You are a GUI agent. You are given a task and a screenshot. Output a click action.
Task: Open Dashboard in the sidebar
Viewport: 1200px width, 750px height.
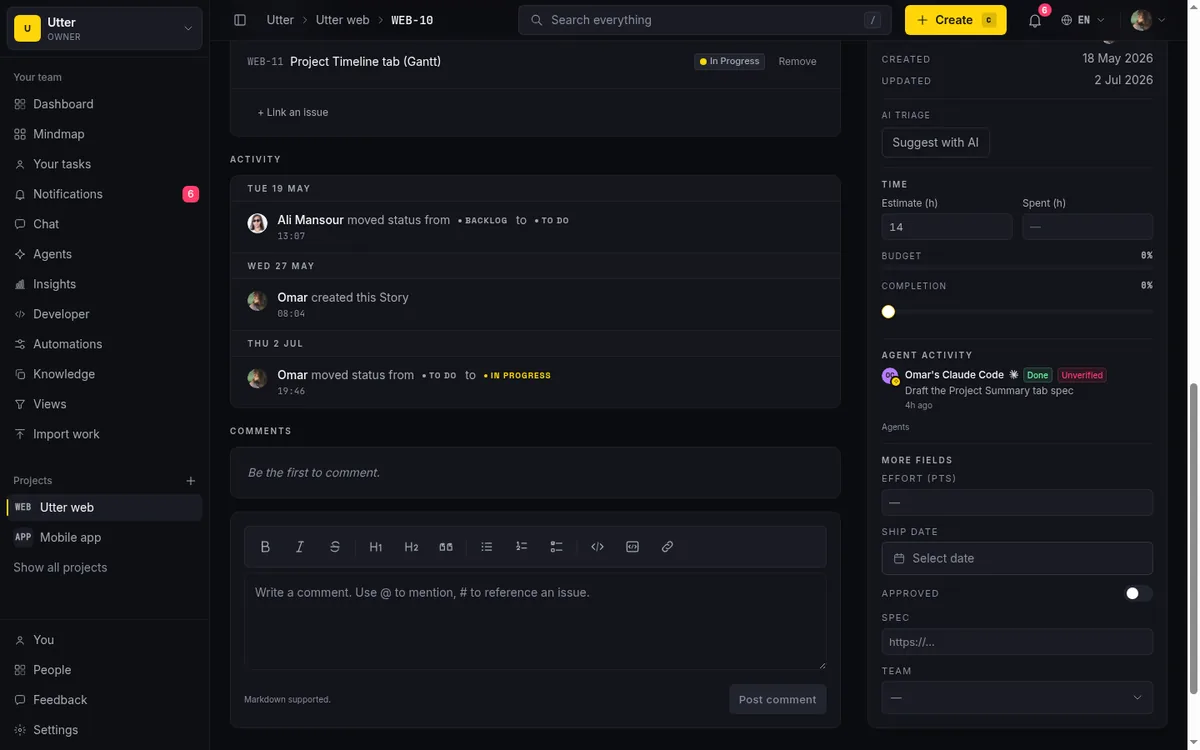(104, 104)
